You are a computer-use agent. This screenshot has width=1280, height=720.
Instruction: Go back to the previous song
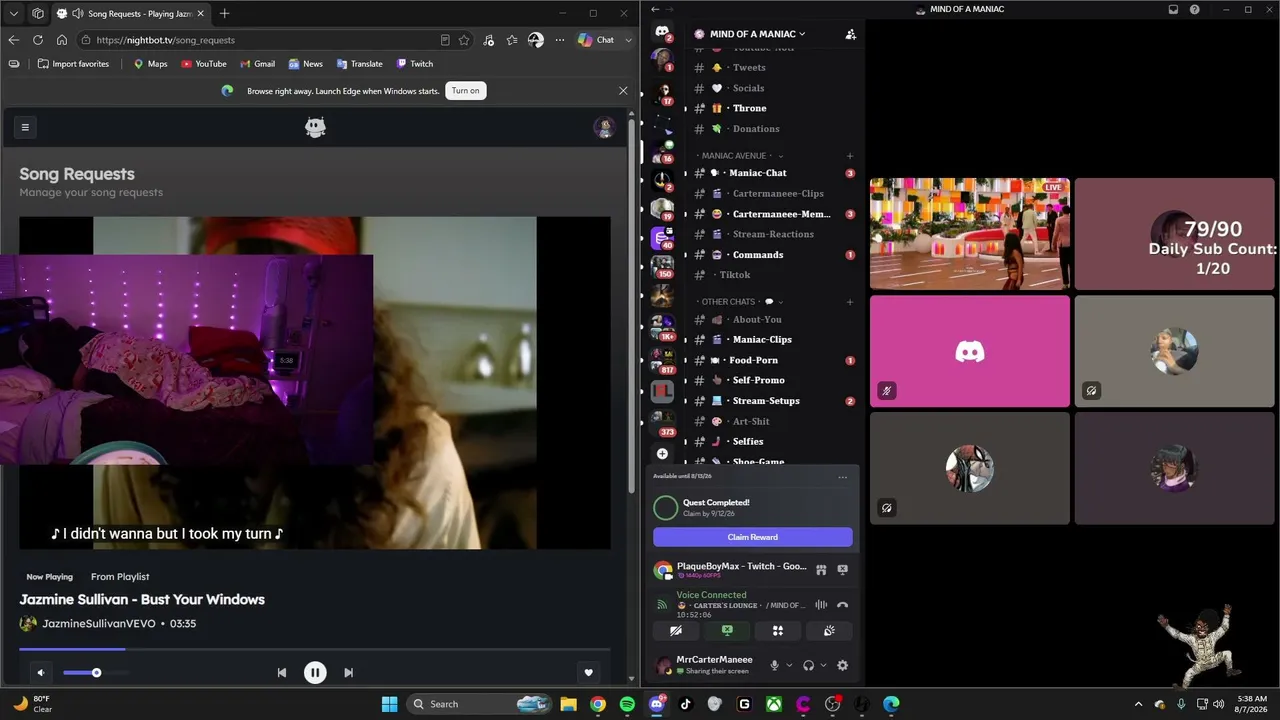pos(282,672)
